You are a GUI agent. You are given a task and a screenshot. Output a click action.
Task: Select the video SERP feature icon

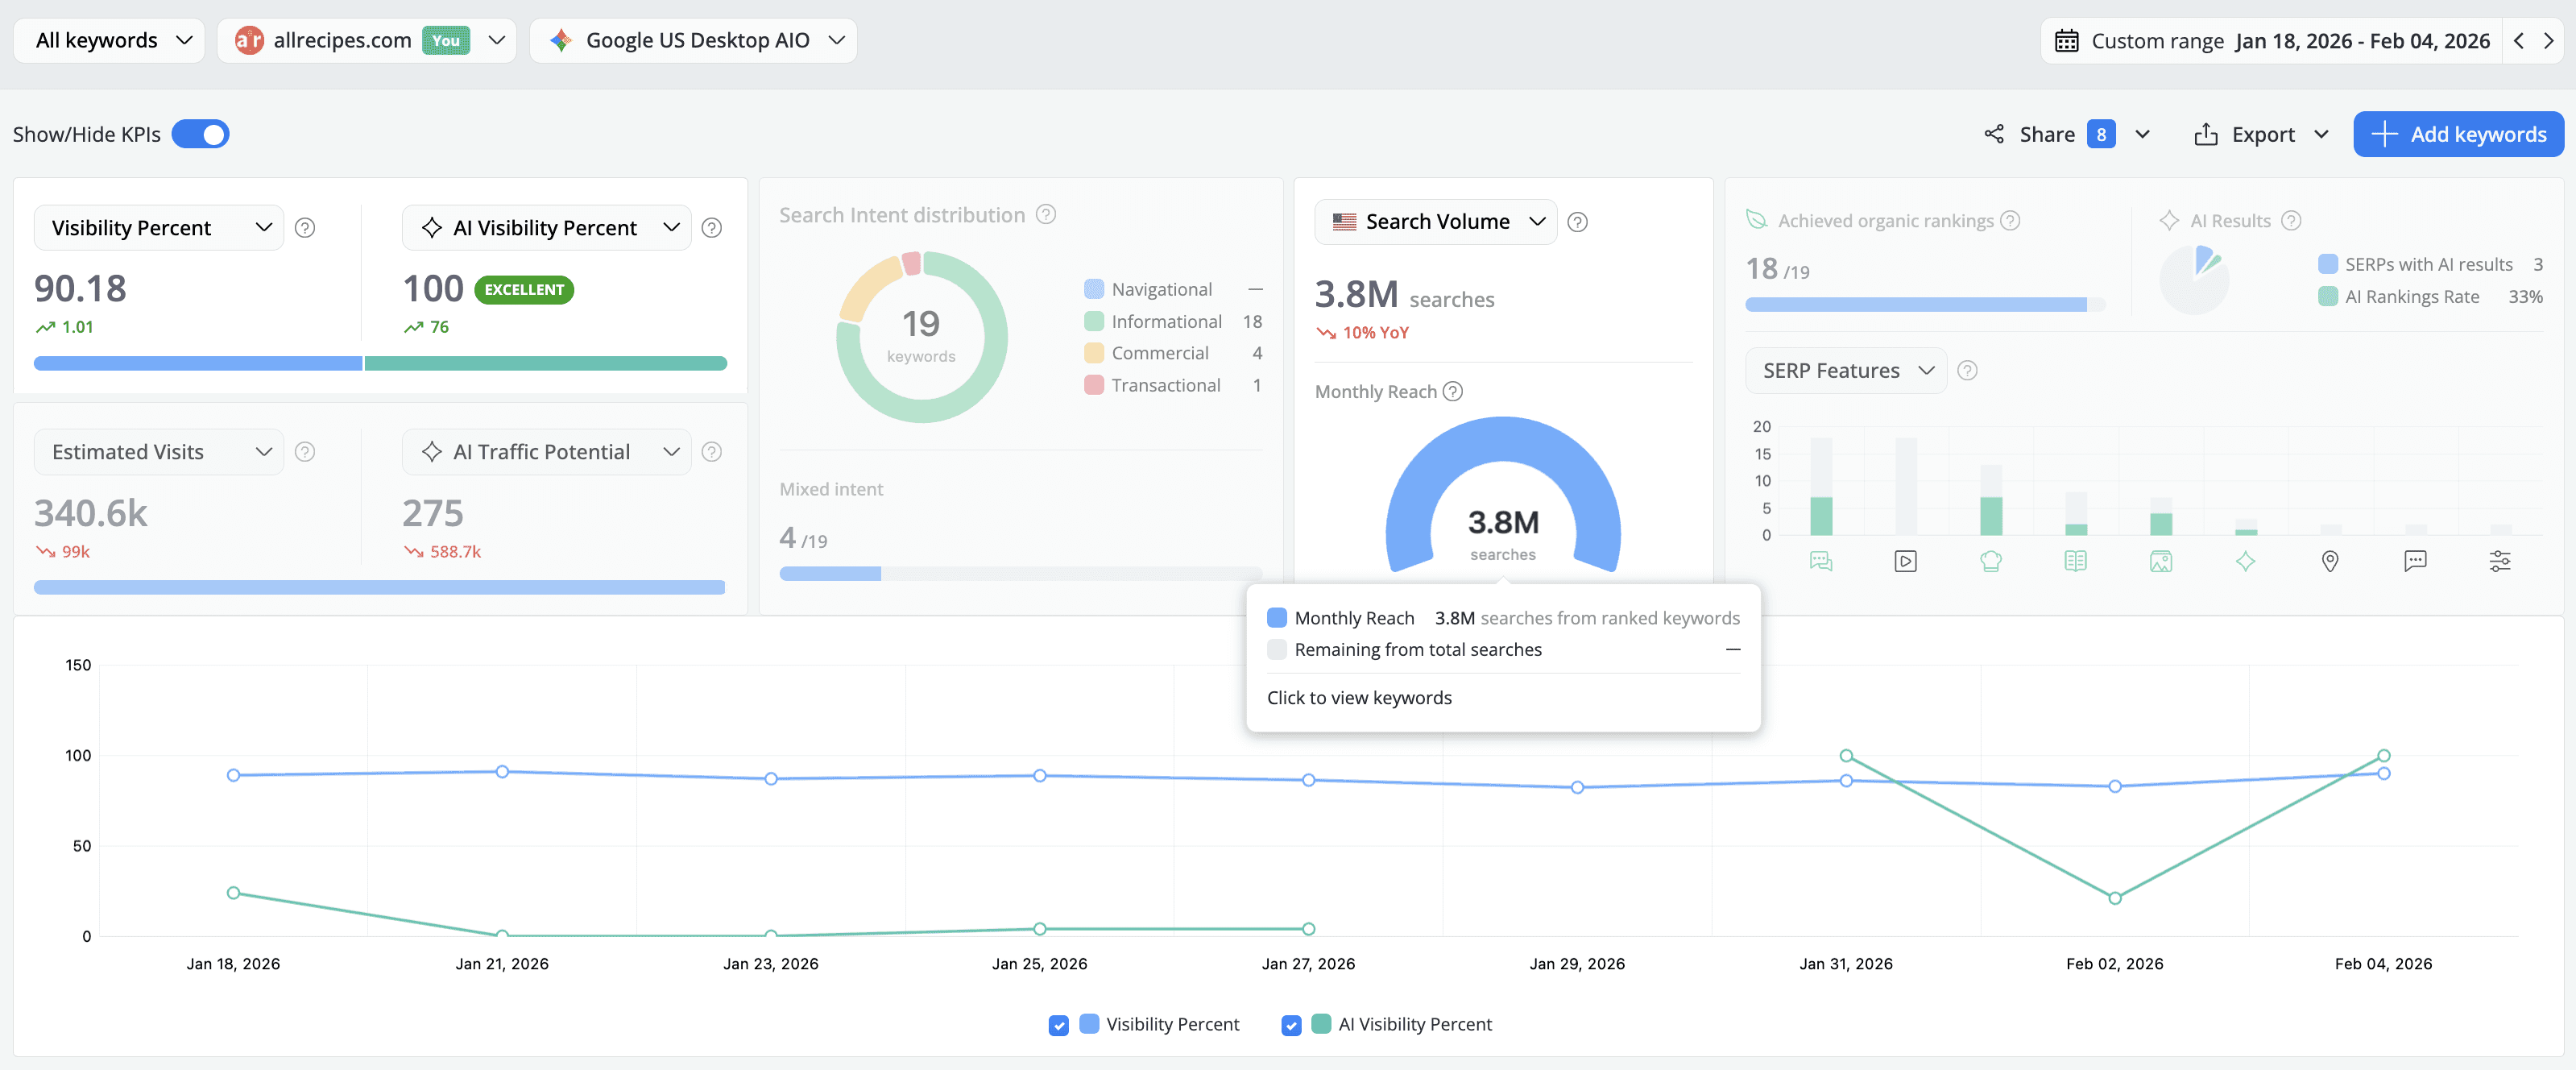[1905, 561]
